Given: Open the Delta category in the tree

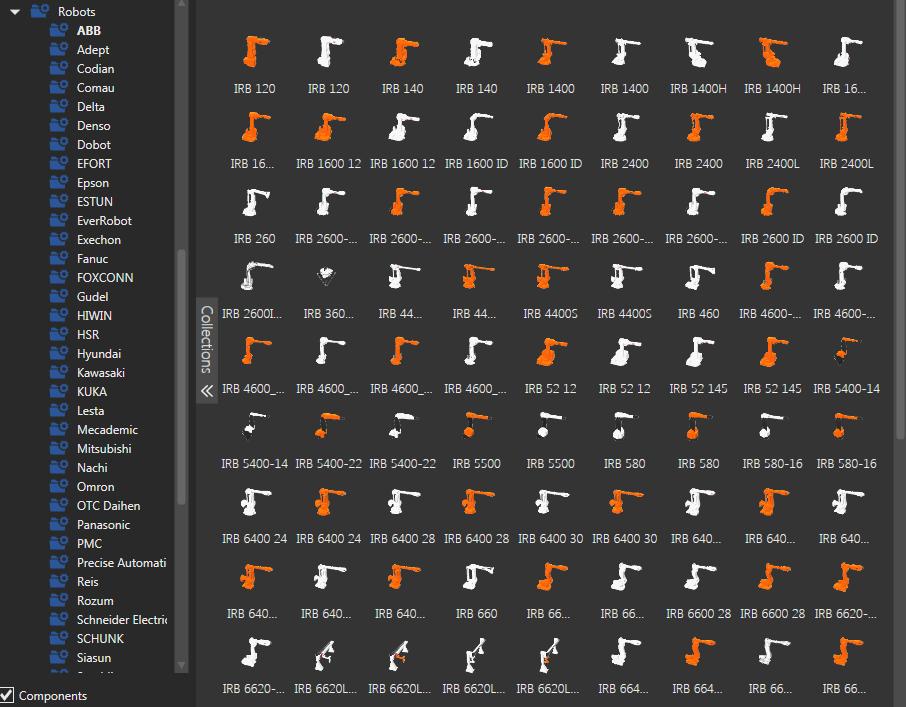Looking at the screenshot, I should point(91,106).
